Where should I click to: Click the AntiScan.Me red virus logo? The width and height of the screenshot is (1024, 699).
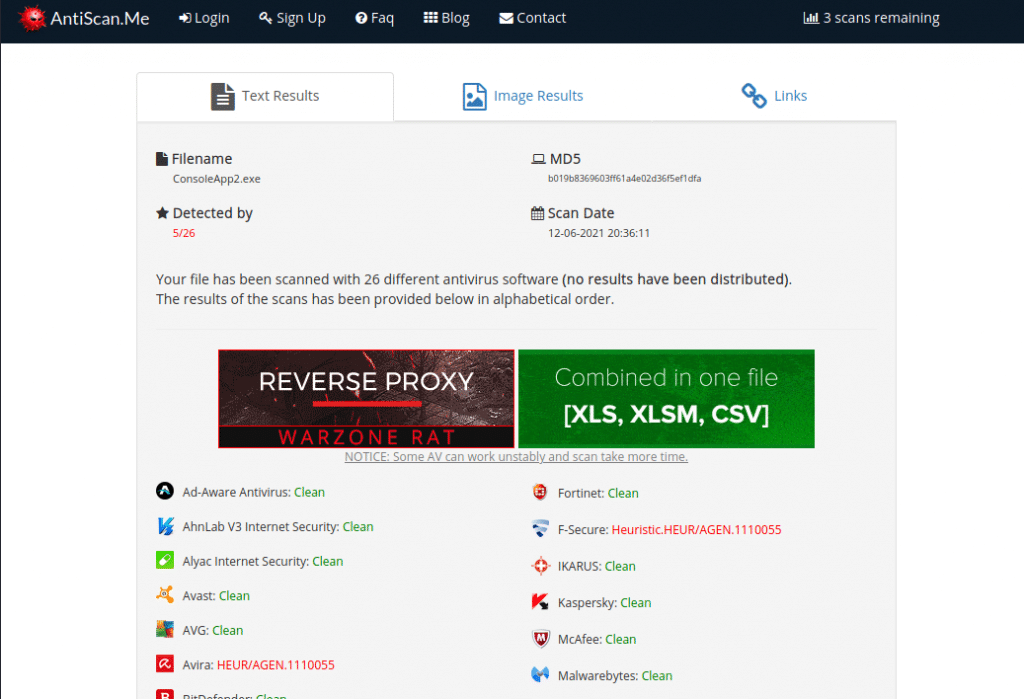[x=32, y=18]
